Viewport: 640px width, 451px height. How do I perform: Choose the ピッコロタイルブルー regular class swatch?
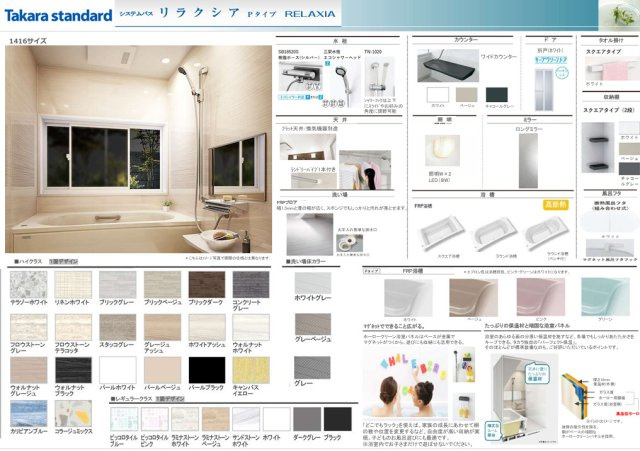[x=124, y=419]
